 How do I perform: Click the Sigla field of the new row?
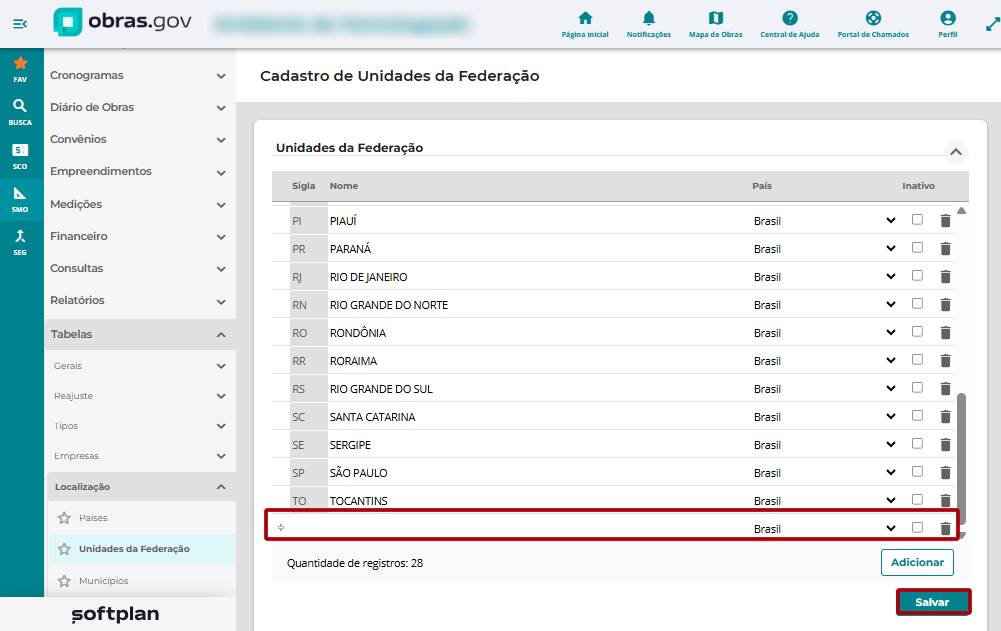[x=308, y=528]
